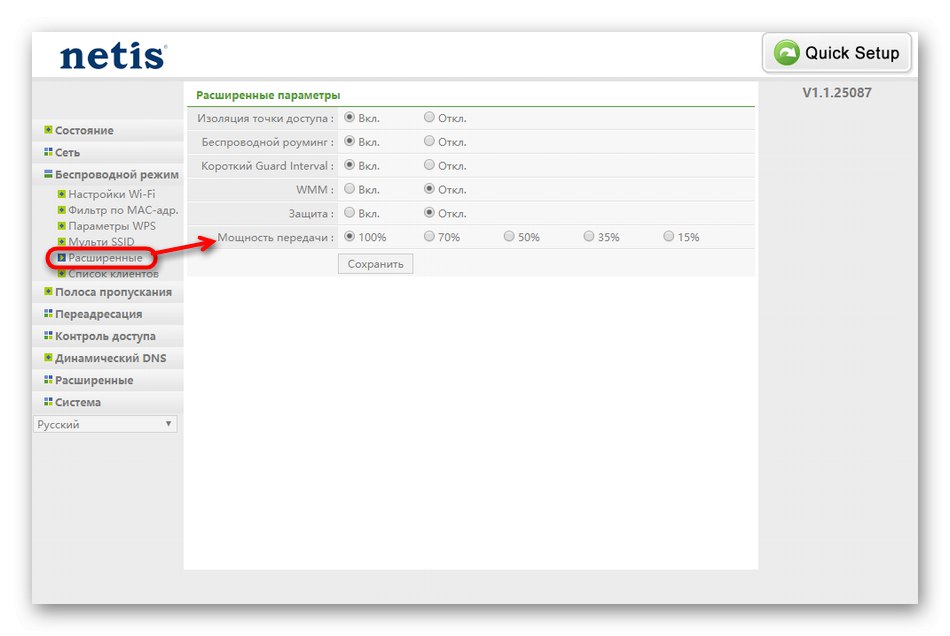Screen dimensions: 950x636
Task: Open the Полоса пропускания page
Action: click(113, 292)
